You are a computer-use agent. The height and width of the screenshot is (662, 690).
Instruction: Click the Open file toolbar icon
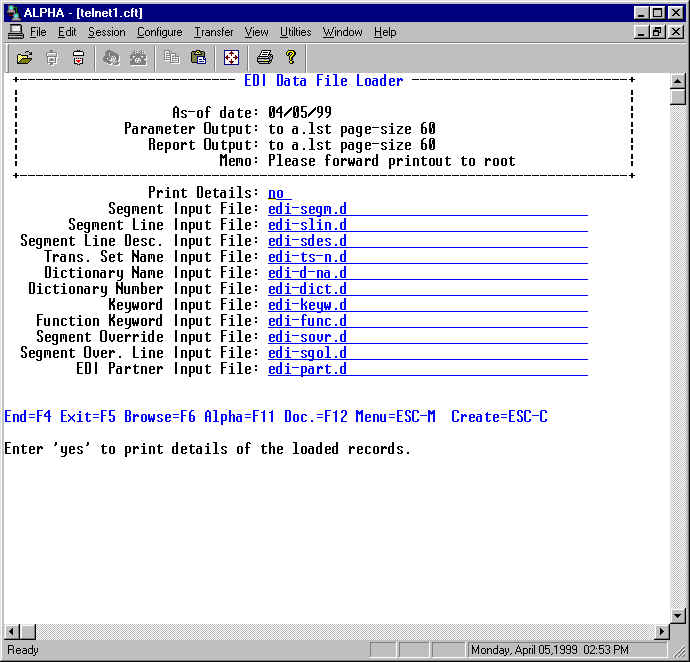coord(24,58)
